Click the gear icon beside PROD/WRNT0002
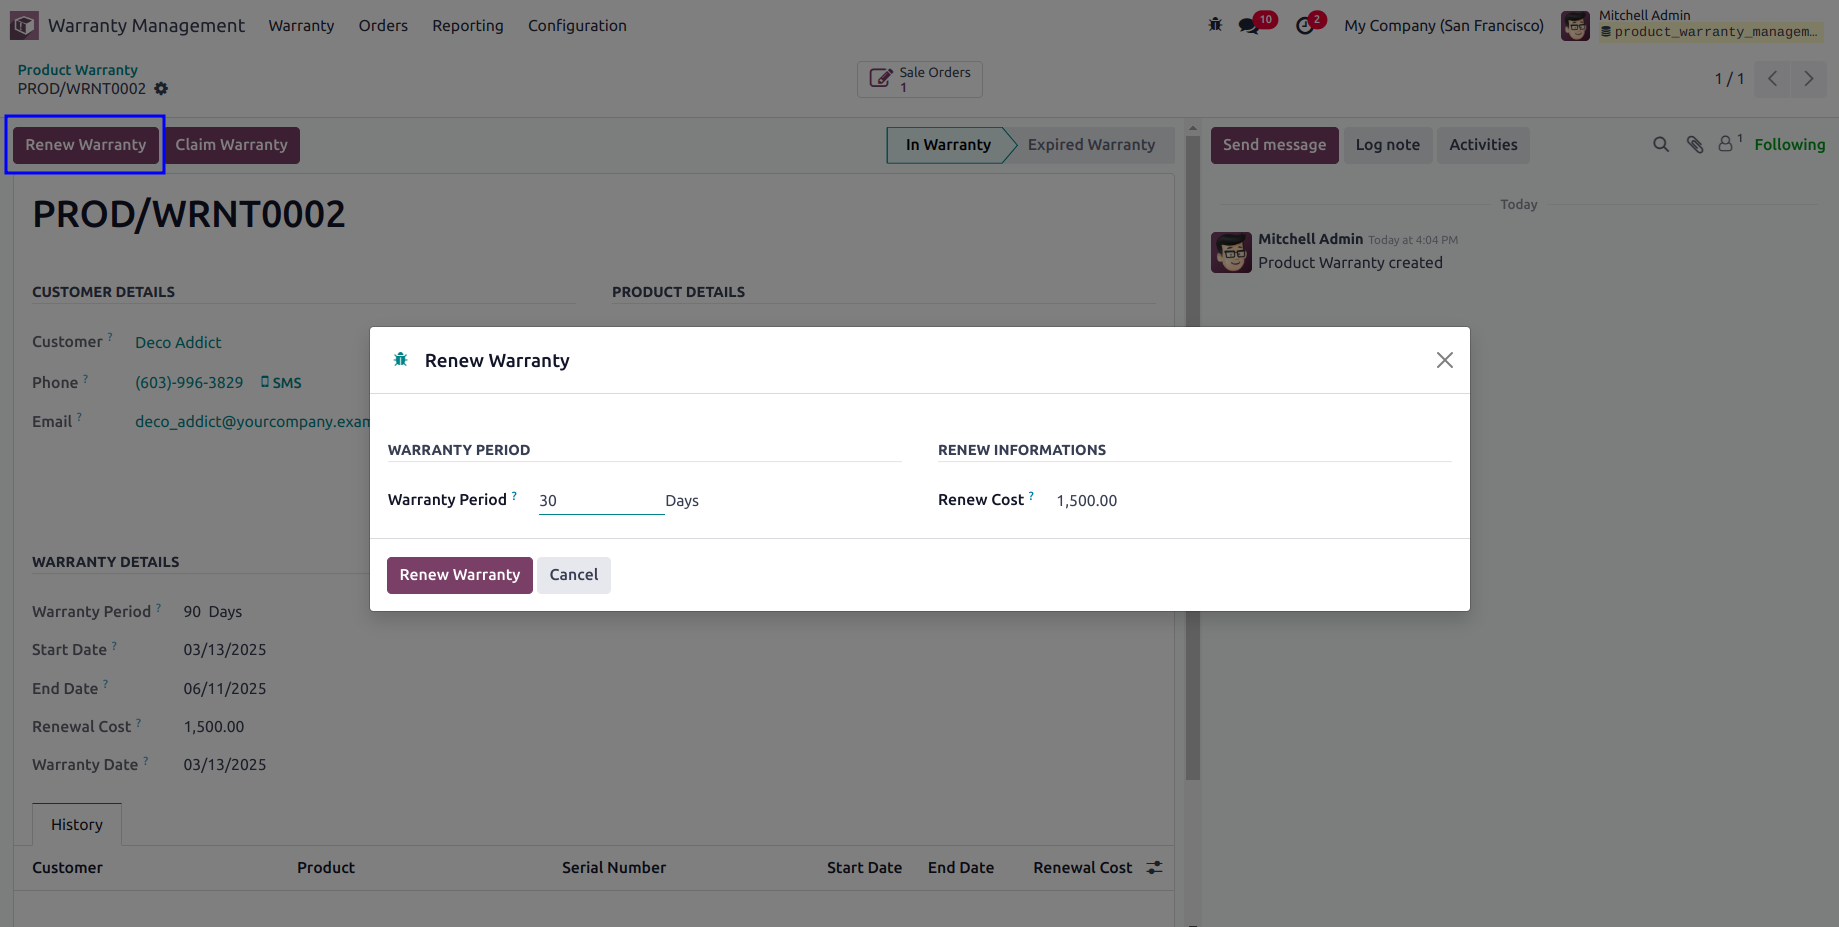The image size is (1839, 927). click(x=161, y=89)
